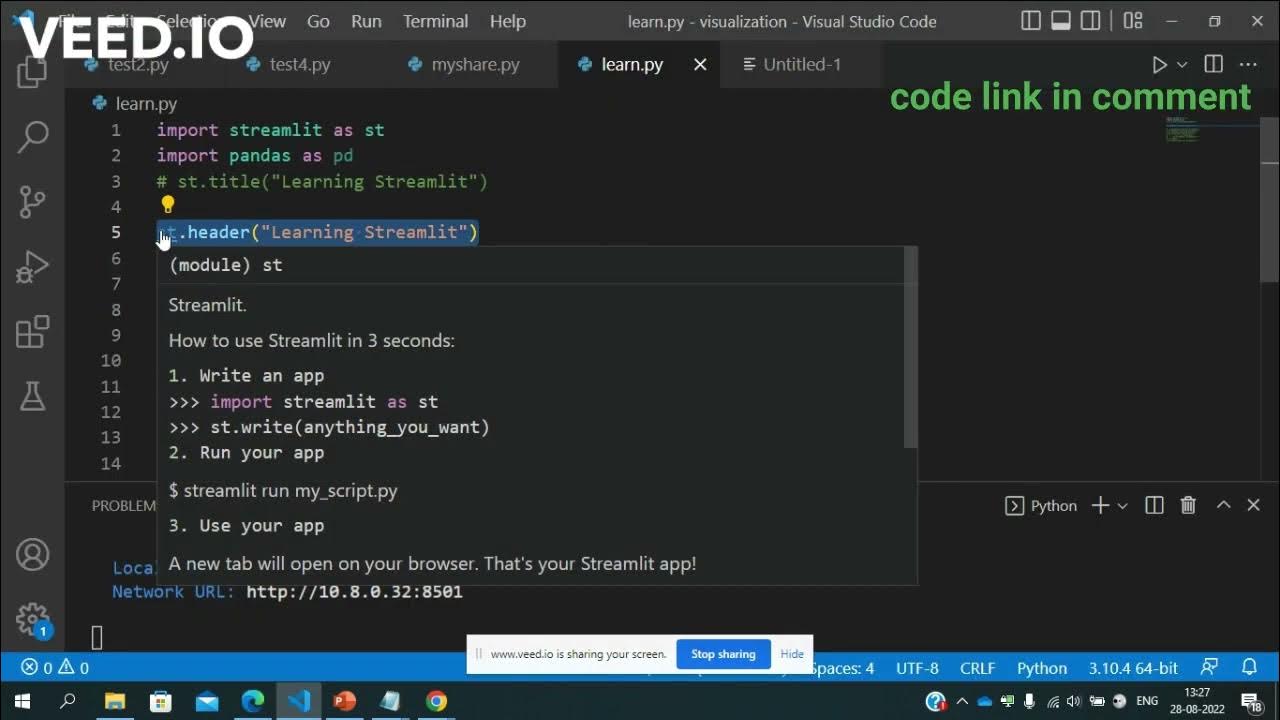The width and height of the screenshot is (1280, 720).
Task: Toggle the bottom panel layout
Action: coord(1061,21)
